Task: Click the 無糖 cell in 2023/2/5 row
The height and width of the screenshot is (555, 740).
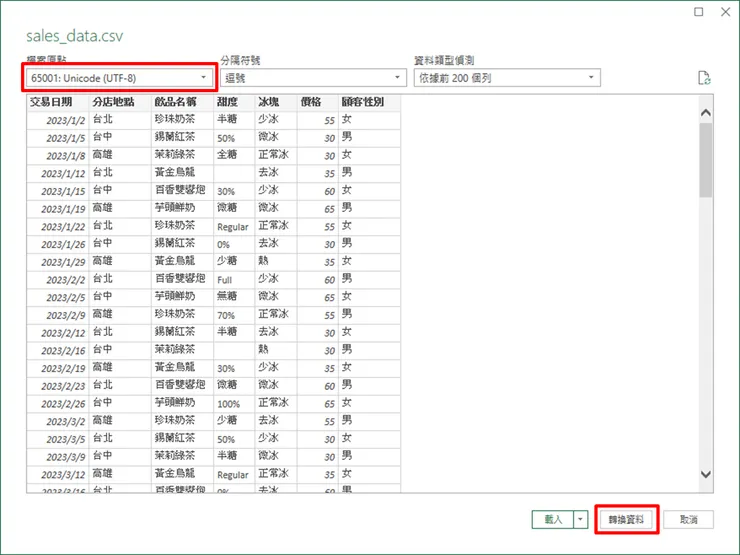Action: (234, 297)
